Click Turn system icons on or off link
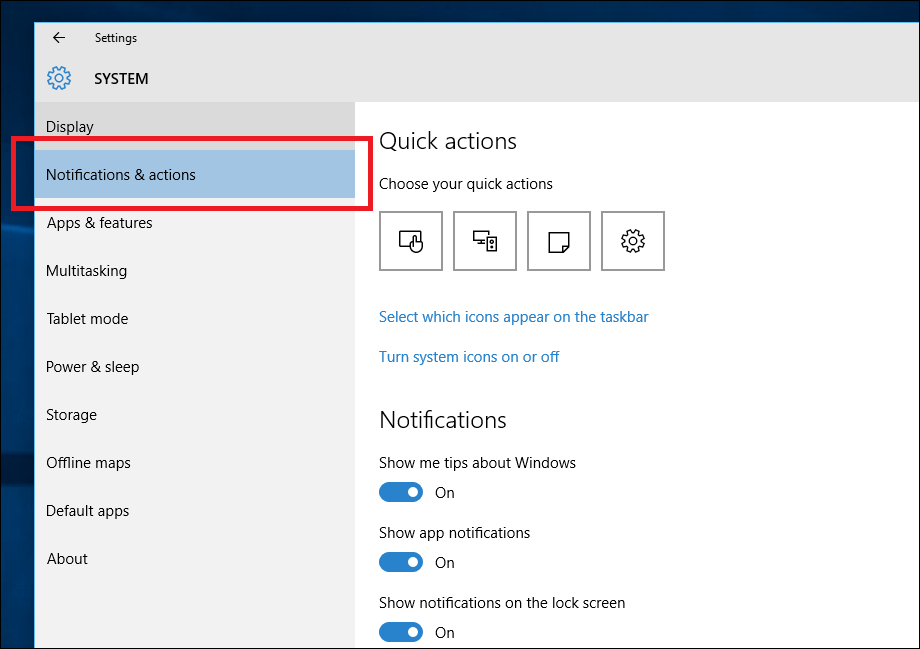 (x=469, y=357)
